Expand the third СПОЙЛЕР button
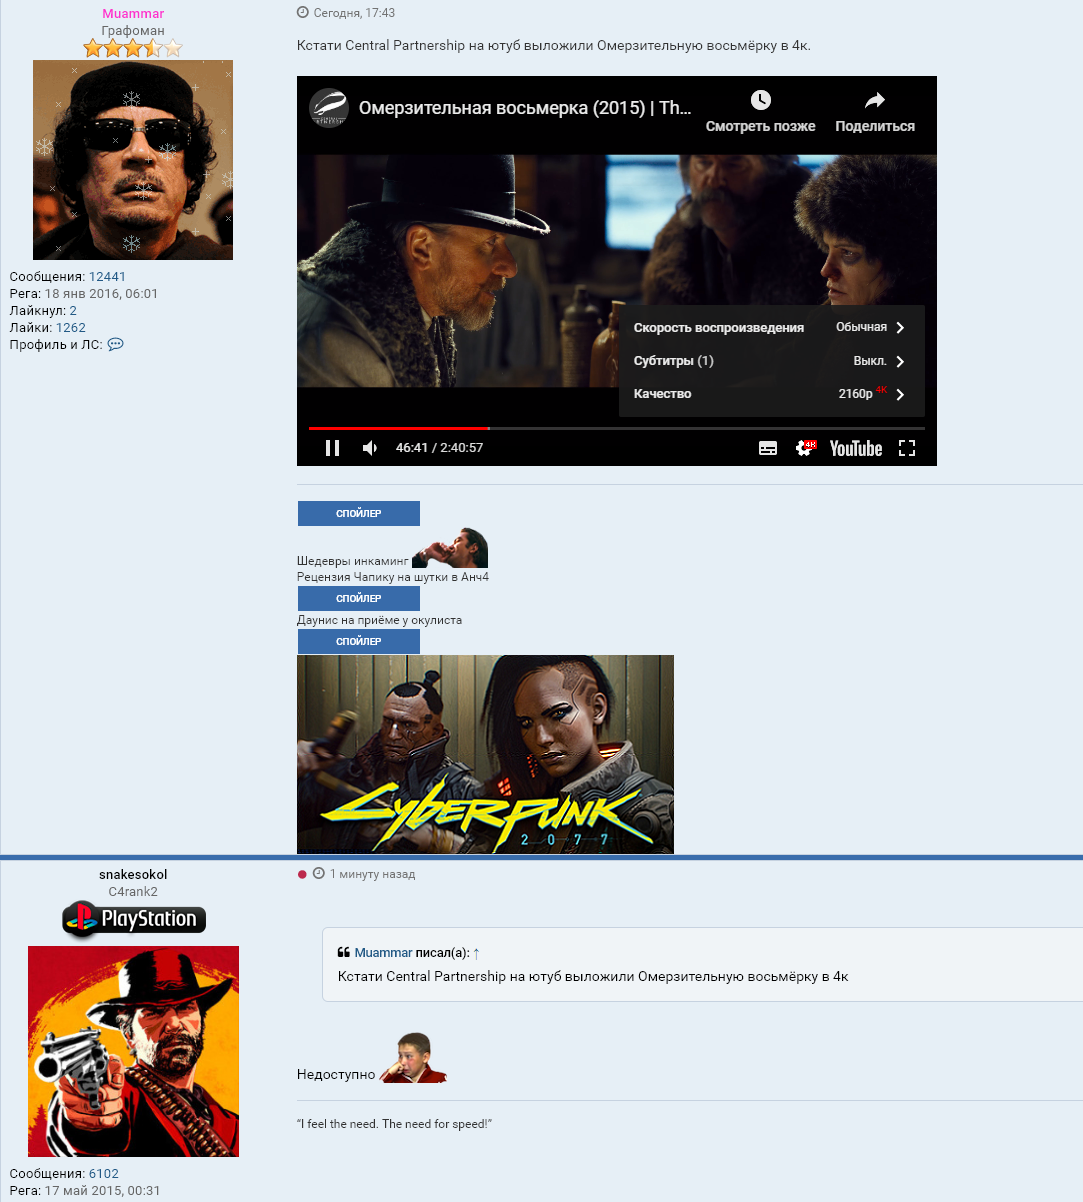This screenshot has width=1083, height=1202. [x=359, y=641]
